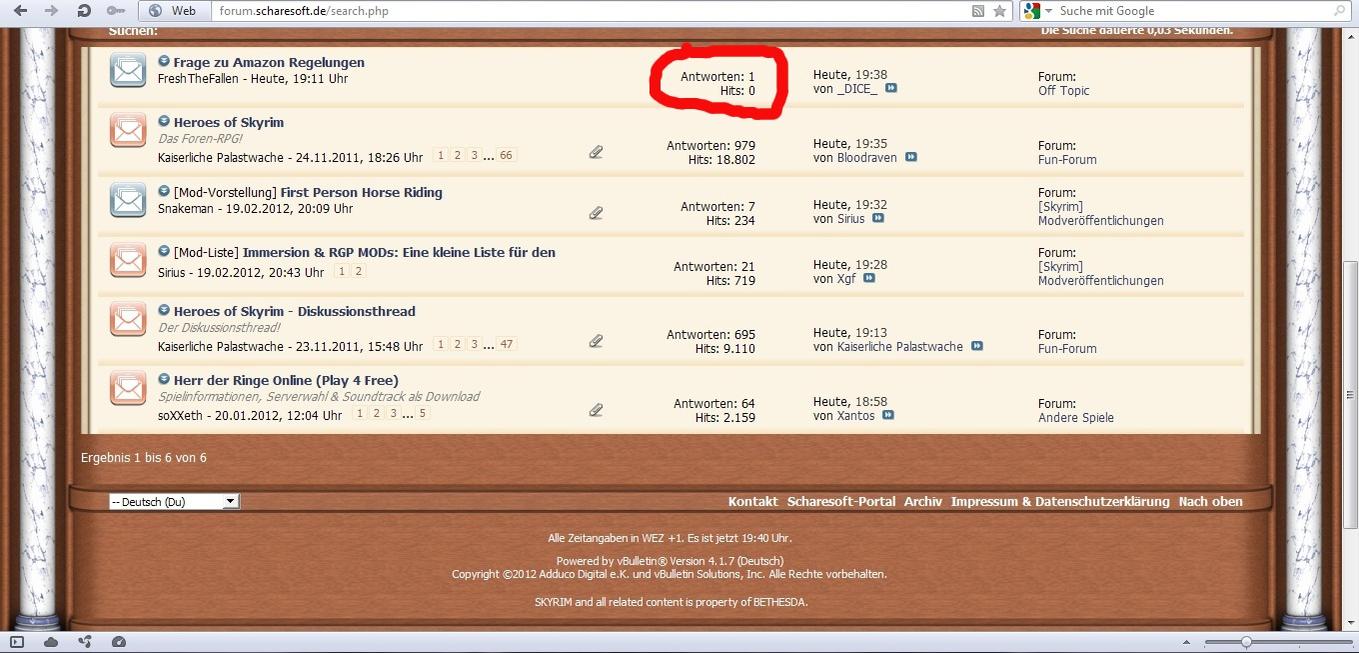The image size is (1359, 653).
Task: Open the Deutsch (Du) language dropdown
Action: click(x=174, y=502)
